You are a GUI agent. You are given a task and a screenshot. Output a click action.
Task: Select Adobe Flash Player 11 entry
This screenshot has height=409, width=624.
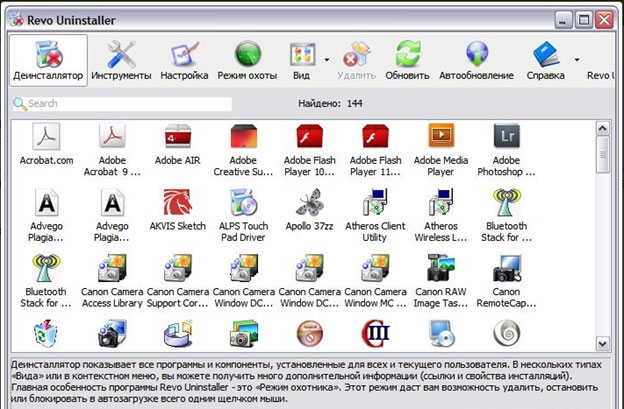click(x=375, y=150)
